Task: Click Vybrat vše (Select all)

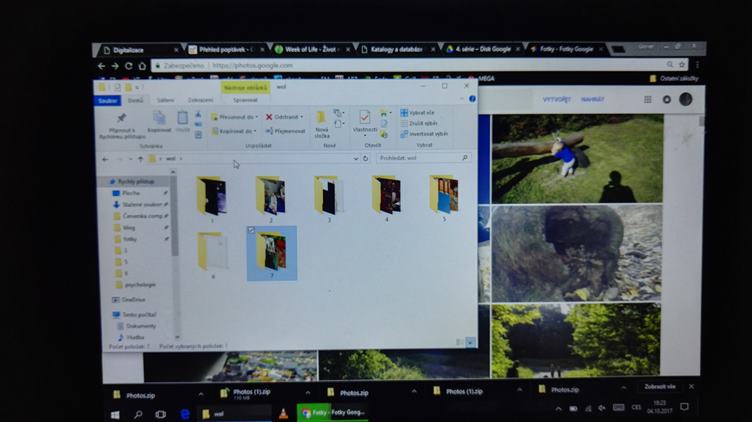Action: pyautogui.click(x=418, y=112)
